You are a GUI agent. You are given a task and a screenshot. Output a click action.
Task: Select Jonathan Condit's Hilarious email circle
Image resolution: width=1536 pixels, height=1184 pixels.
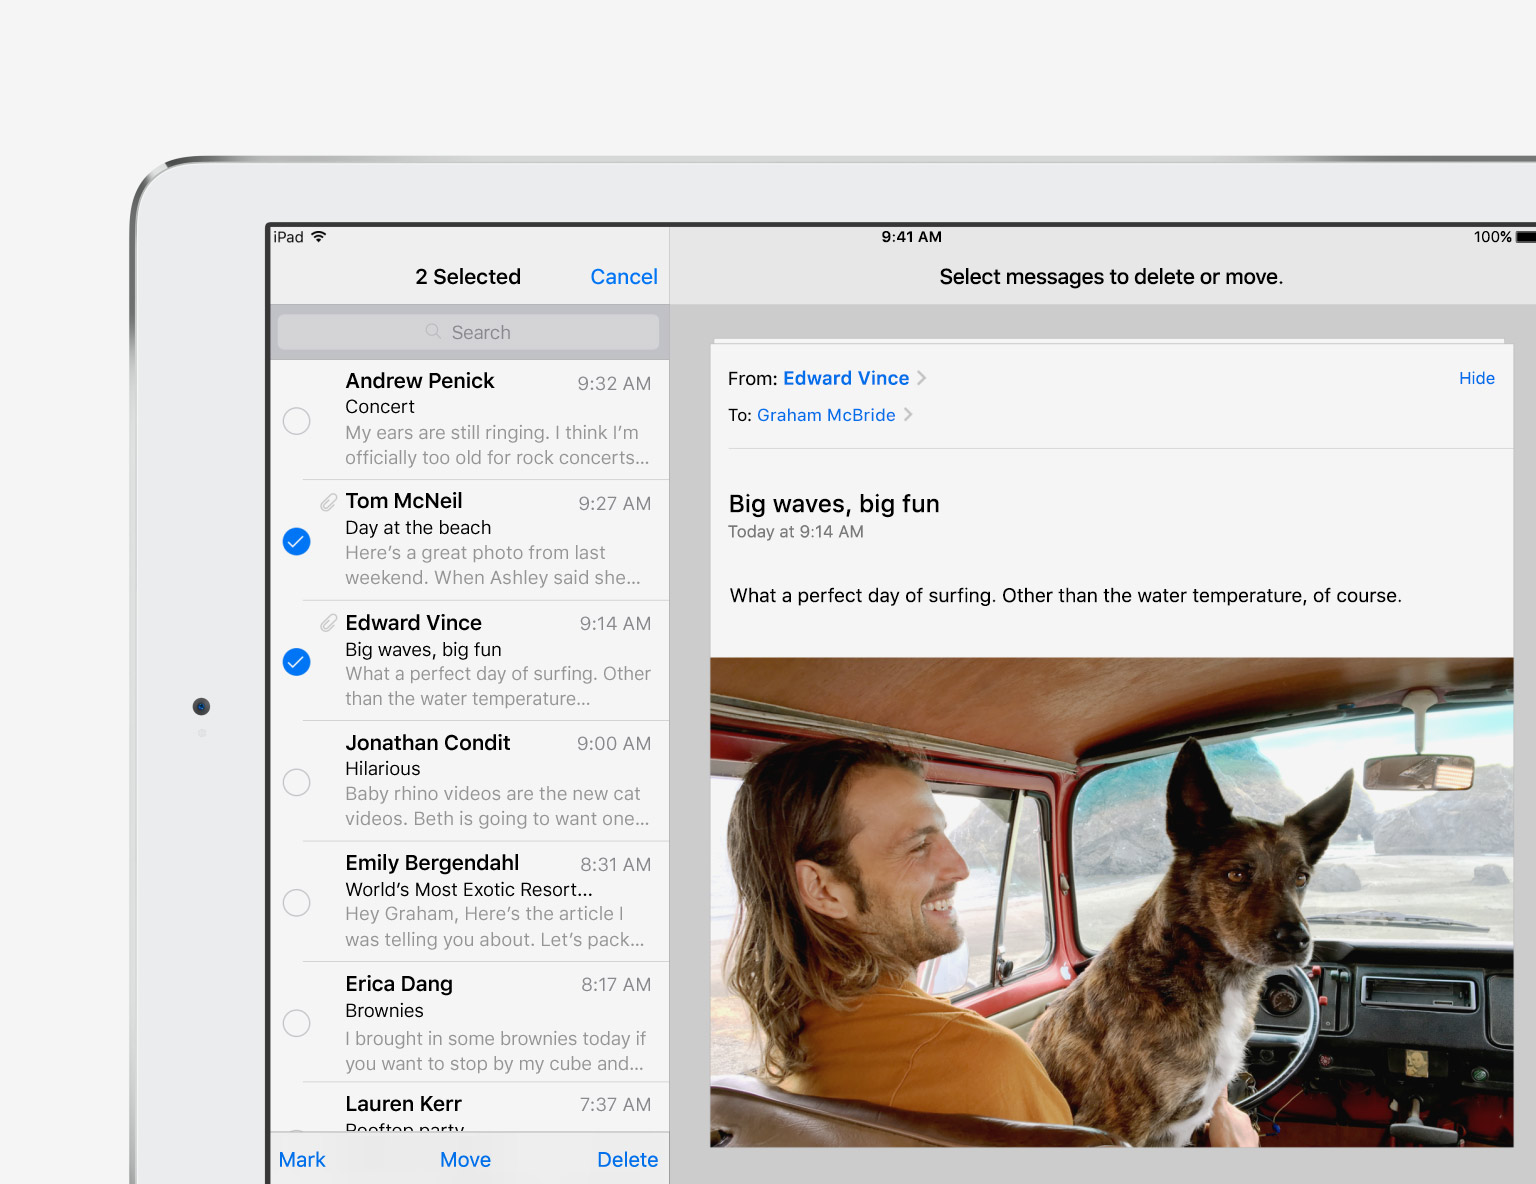coord(297,782)
